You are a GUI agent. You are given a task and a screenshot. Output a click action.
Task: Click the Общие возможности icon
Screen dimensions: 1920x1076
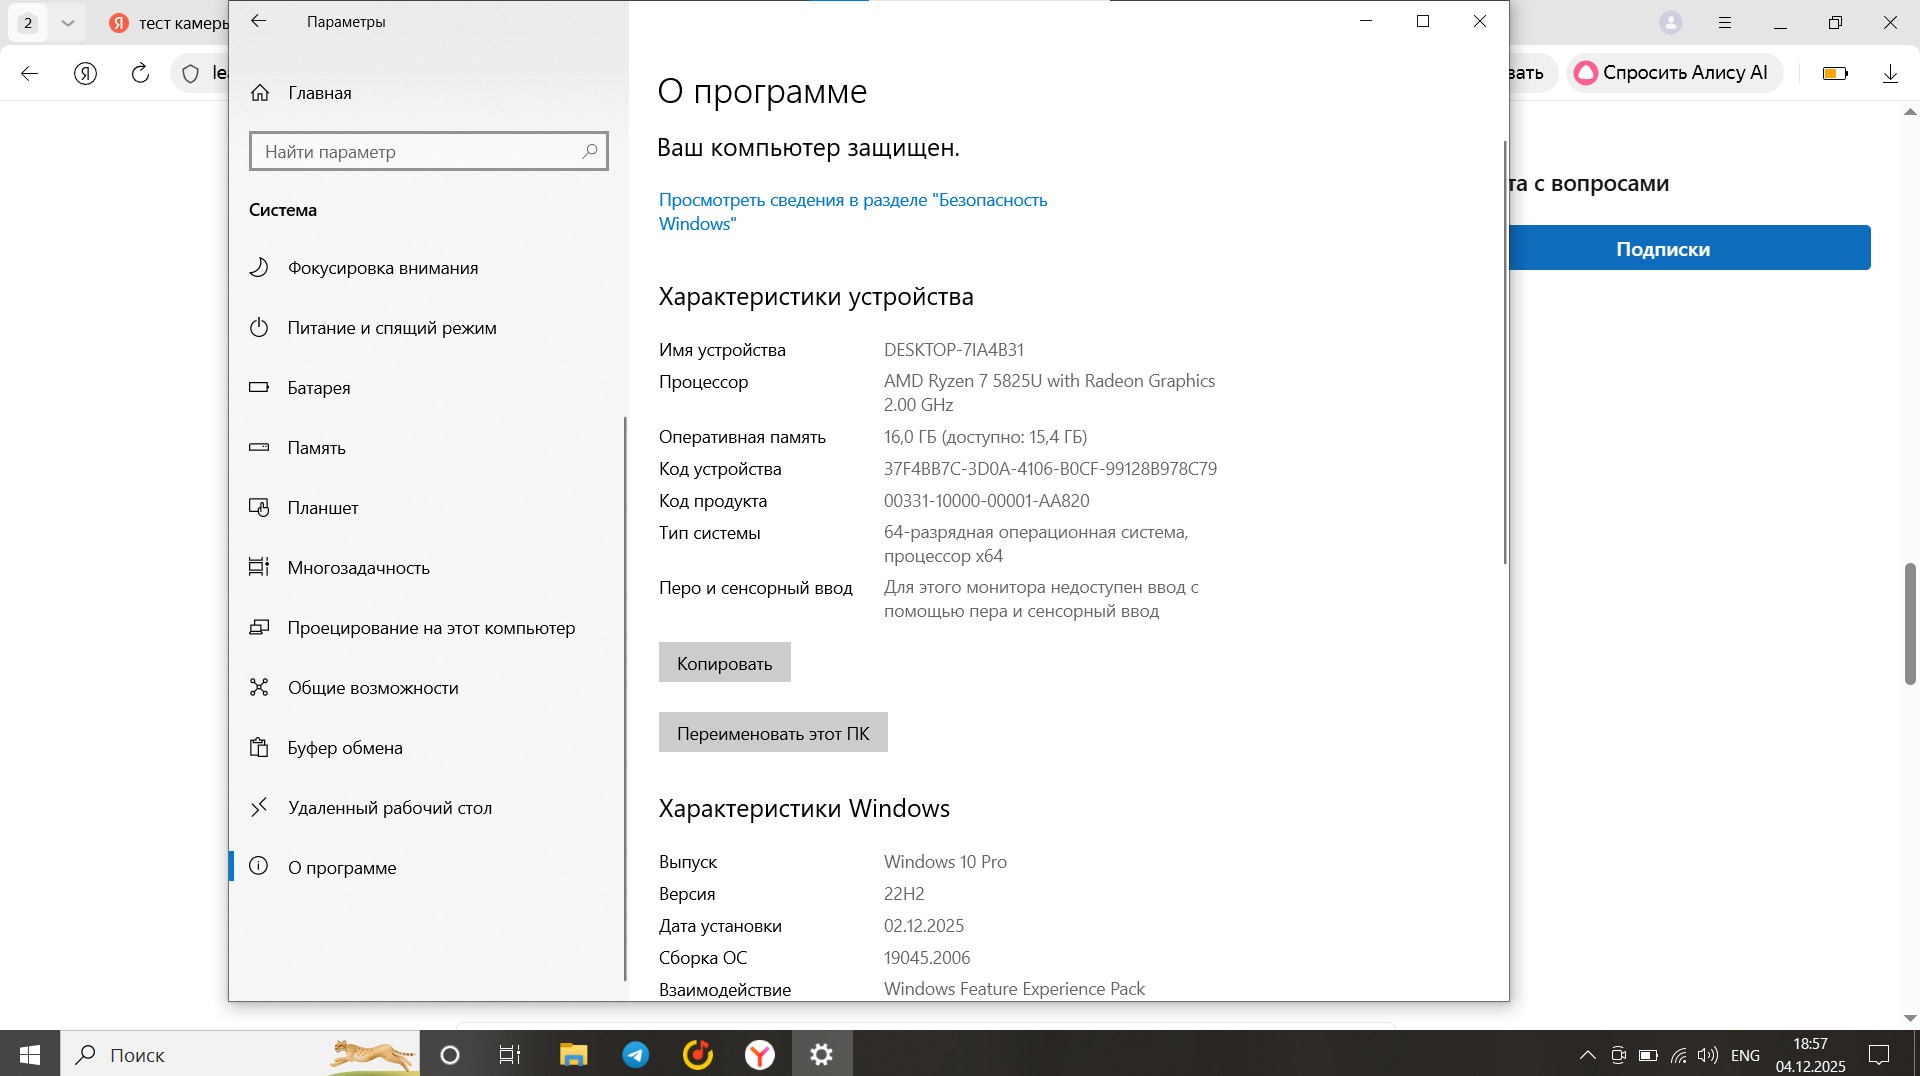click(259, 688)
